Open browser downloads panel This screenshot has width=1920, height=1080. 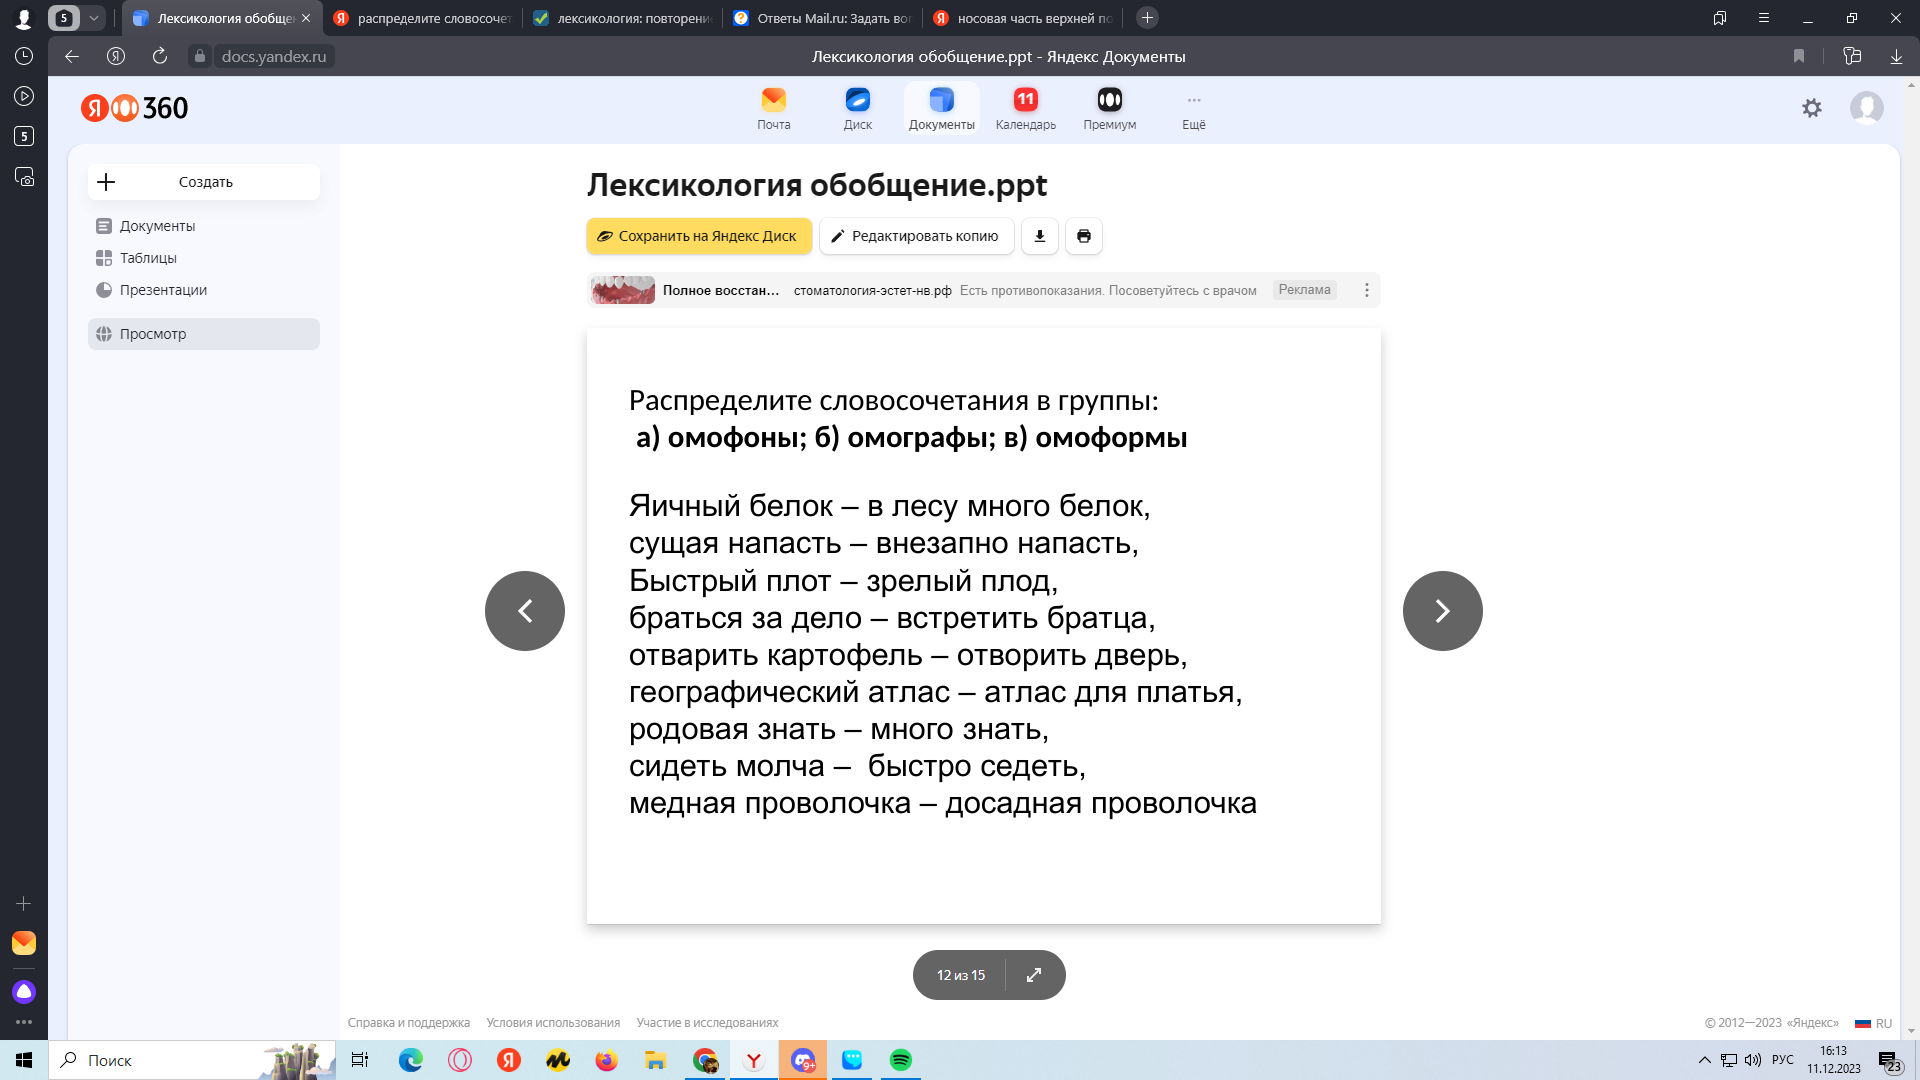pos(1896,56)
